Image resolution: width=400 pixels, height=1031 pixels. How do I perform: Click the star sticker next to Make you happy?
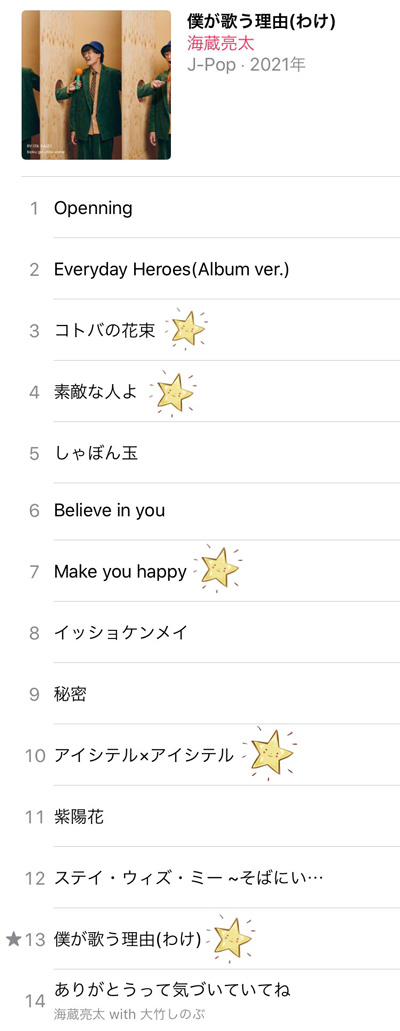[x=218, y=568]
